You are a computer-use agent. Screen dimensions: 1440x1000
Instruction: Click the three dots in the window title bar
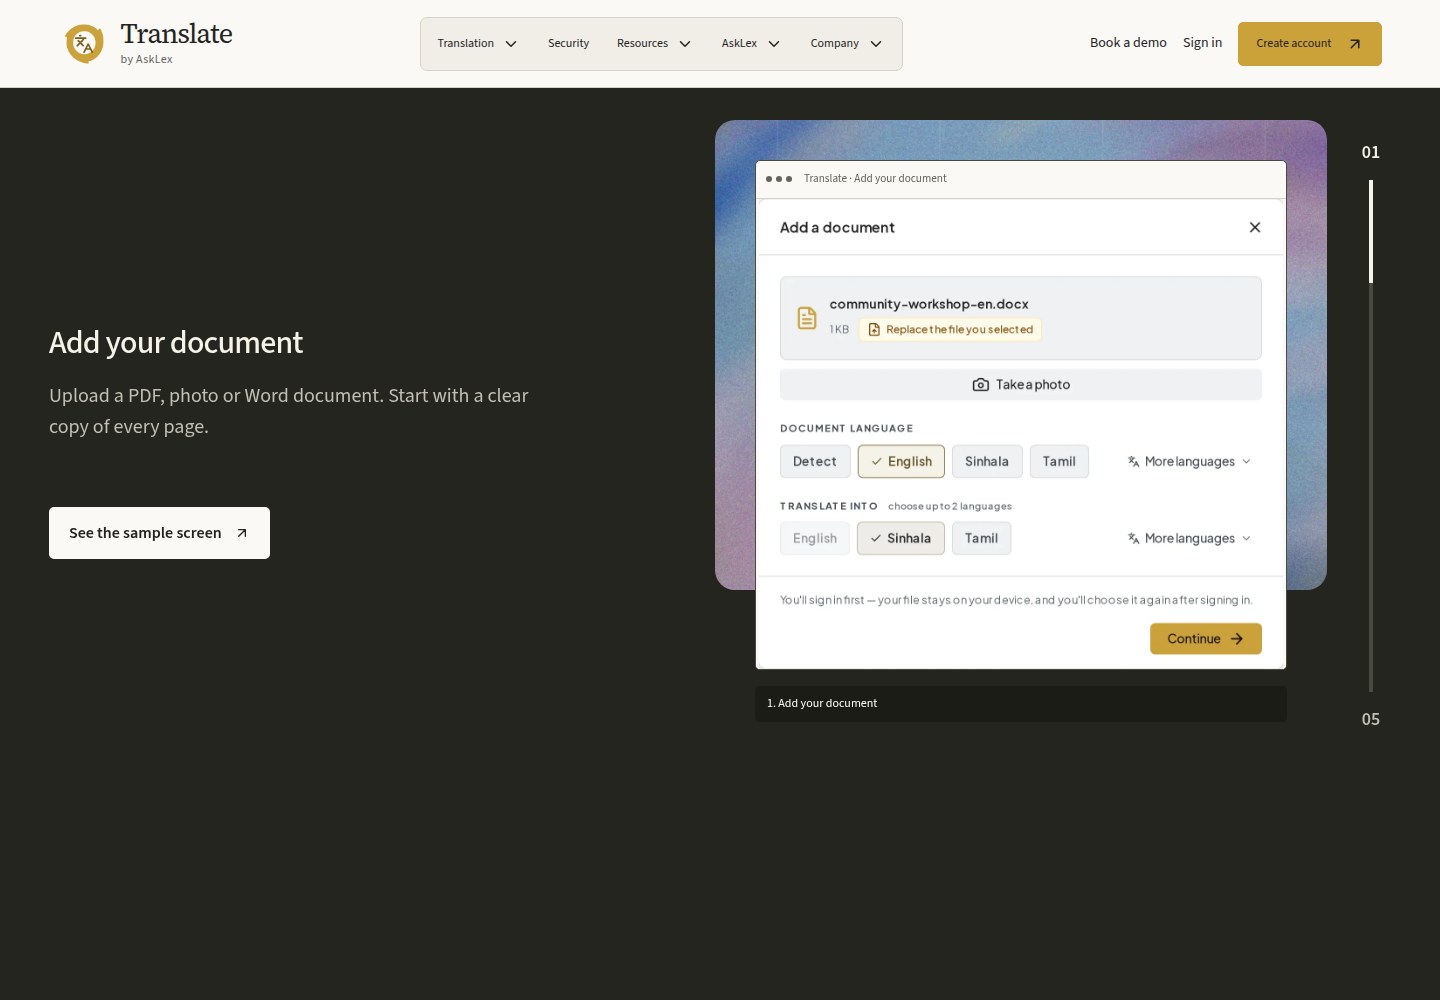[x=779, y=179]
